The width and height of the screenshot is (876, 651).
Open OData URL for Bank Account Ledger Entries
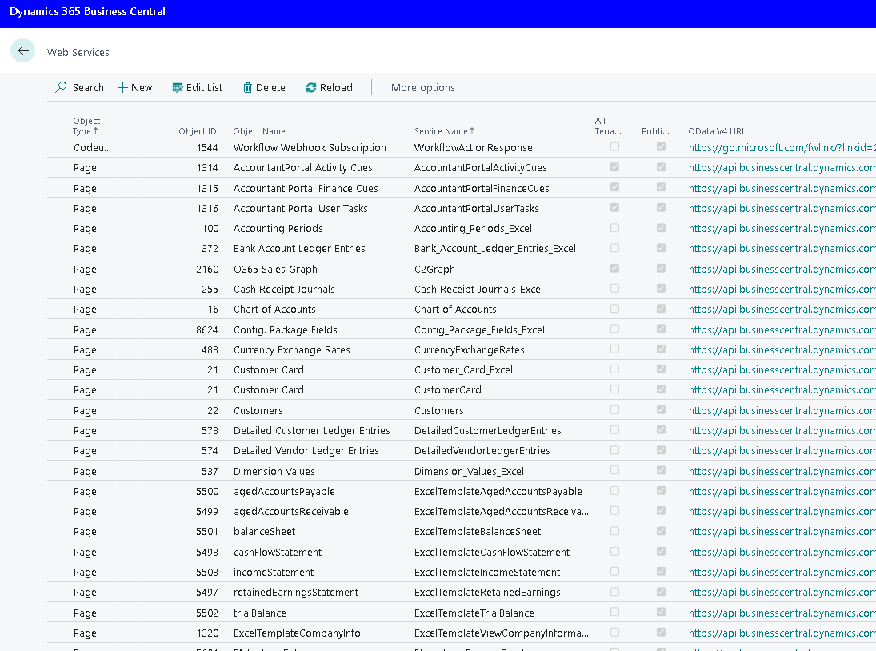click(x=782, y=248)
